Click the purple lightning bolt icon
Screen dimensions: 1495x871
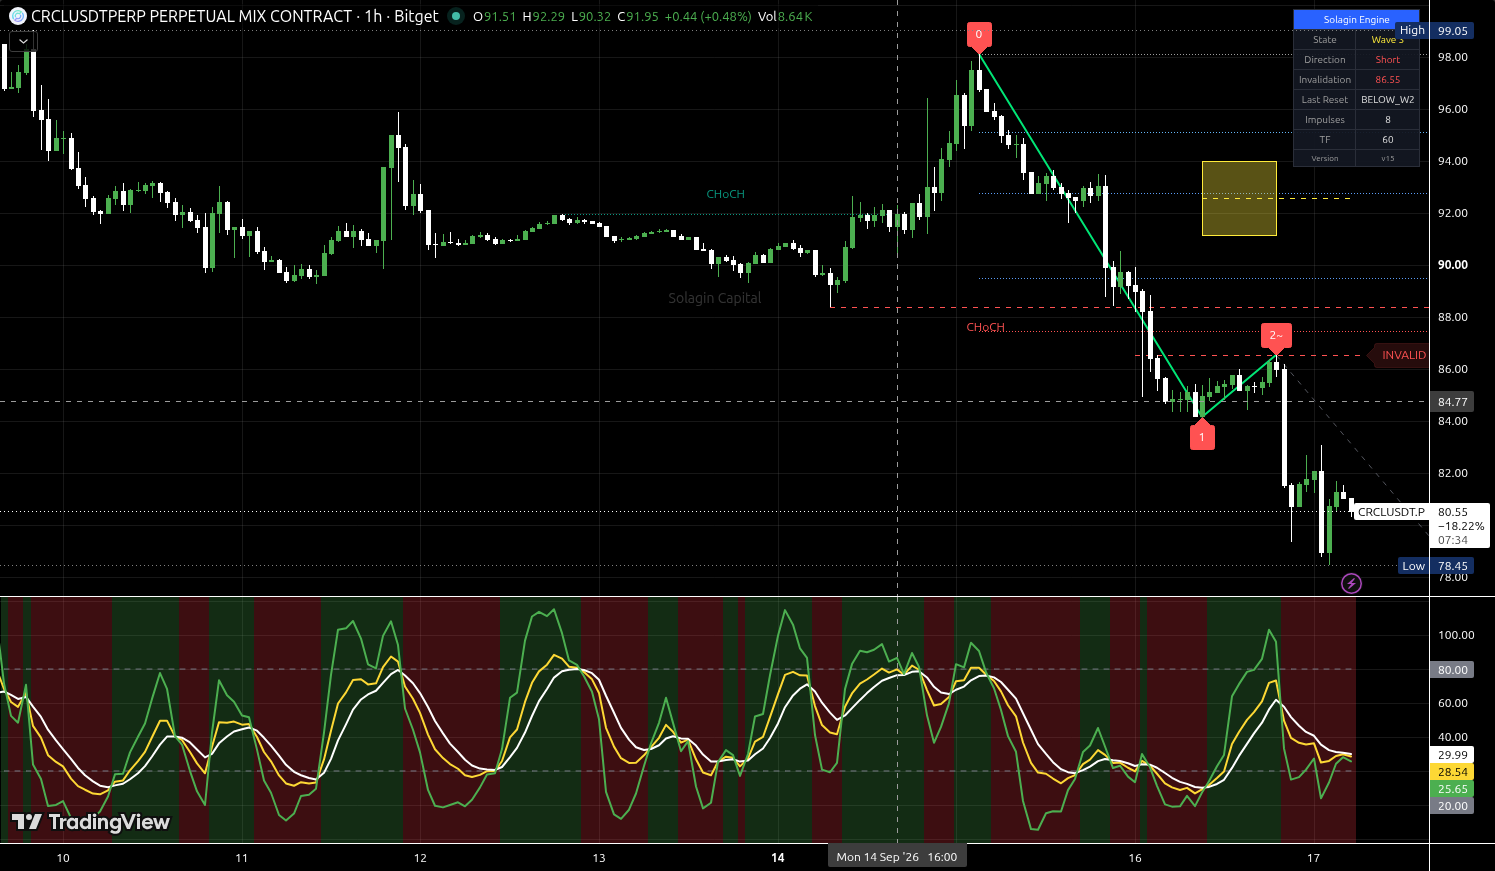(1351, 583)
